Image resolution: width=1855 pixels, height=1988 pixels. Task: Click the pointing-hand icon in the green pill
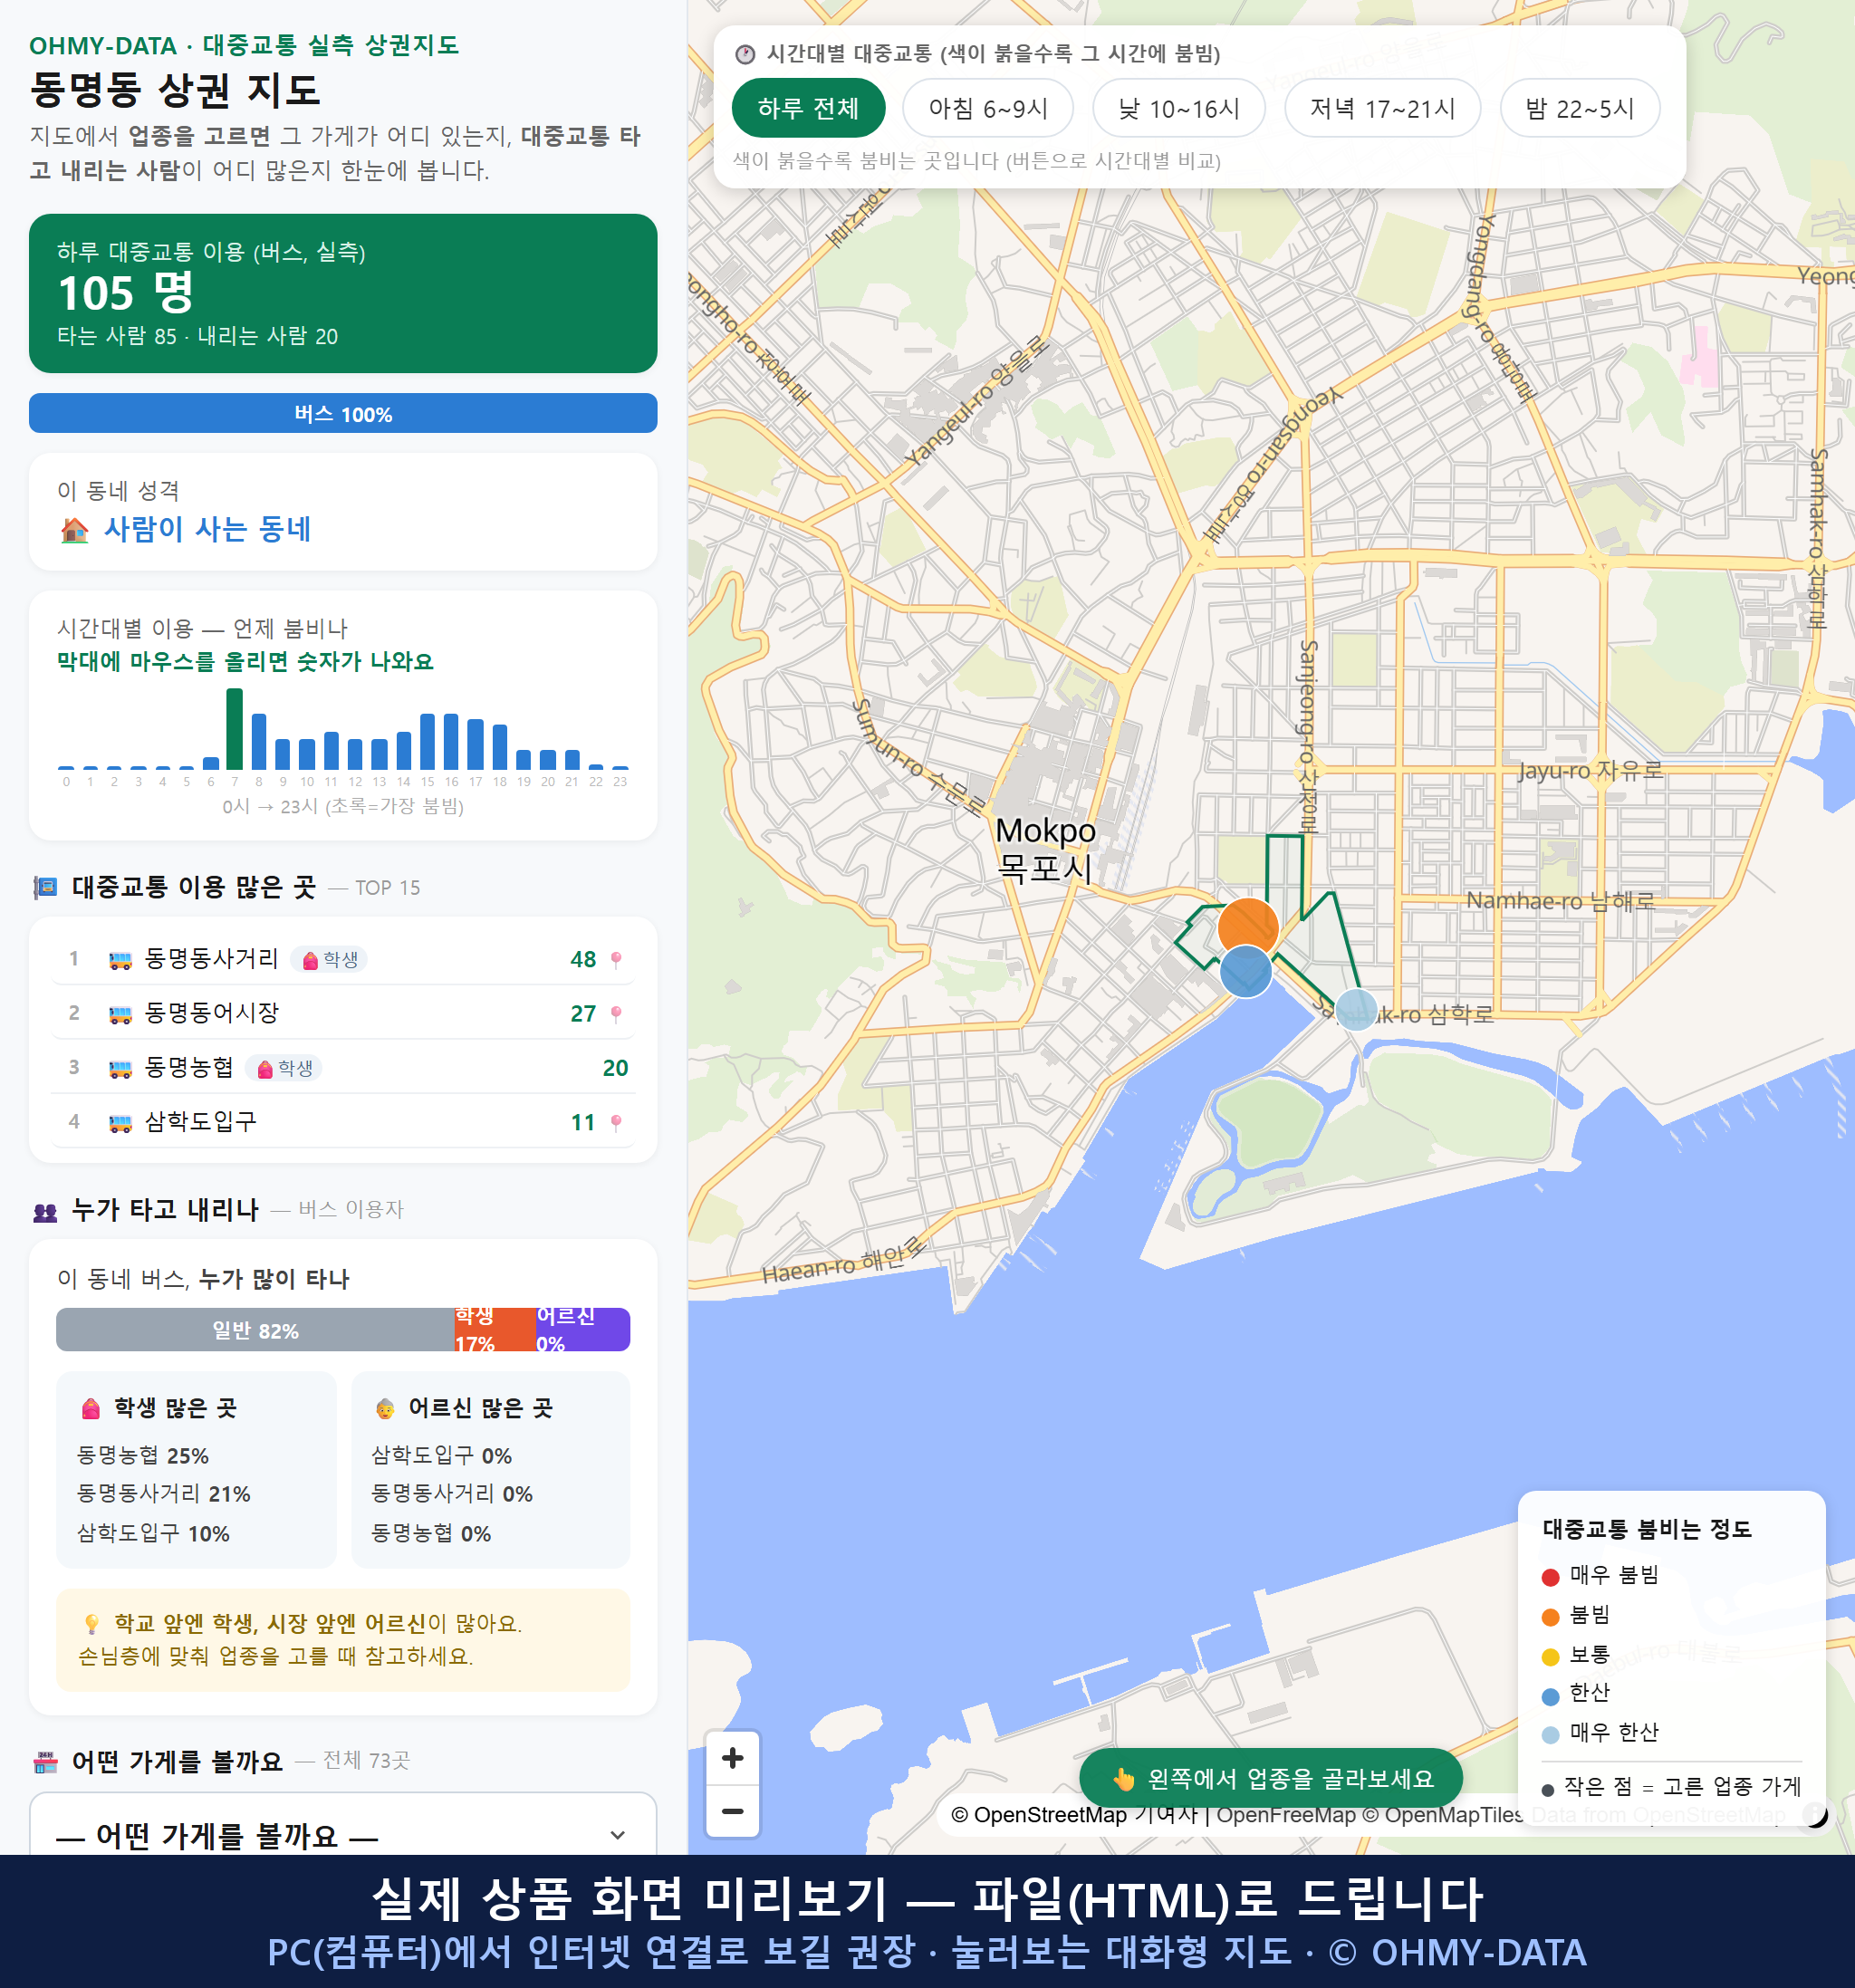click(1123, 1779)
